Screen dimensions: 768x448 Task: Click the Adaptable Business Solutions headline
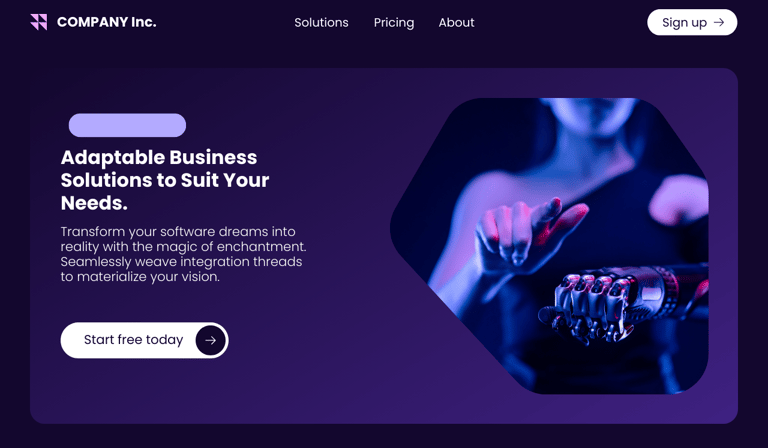(165, 180)
